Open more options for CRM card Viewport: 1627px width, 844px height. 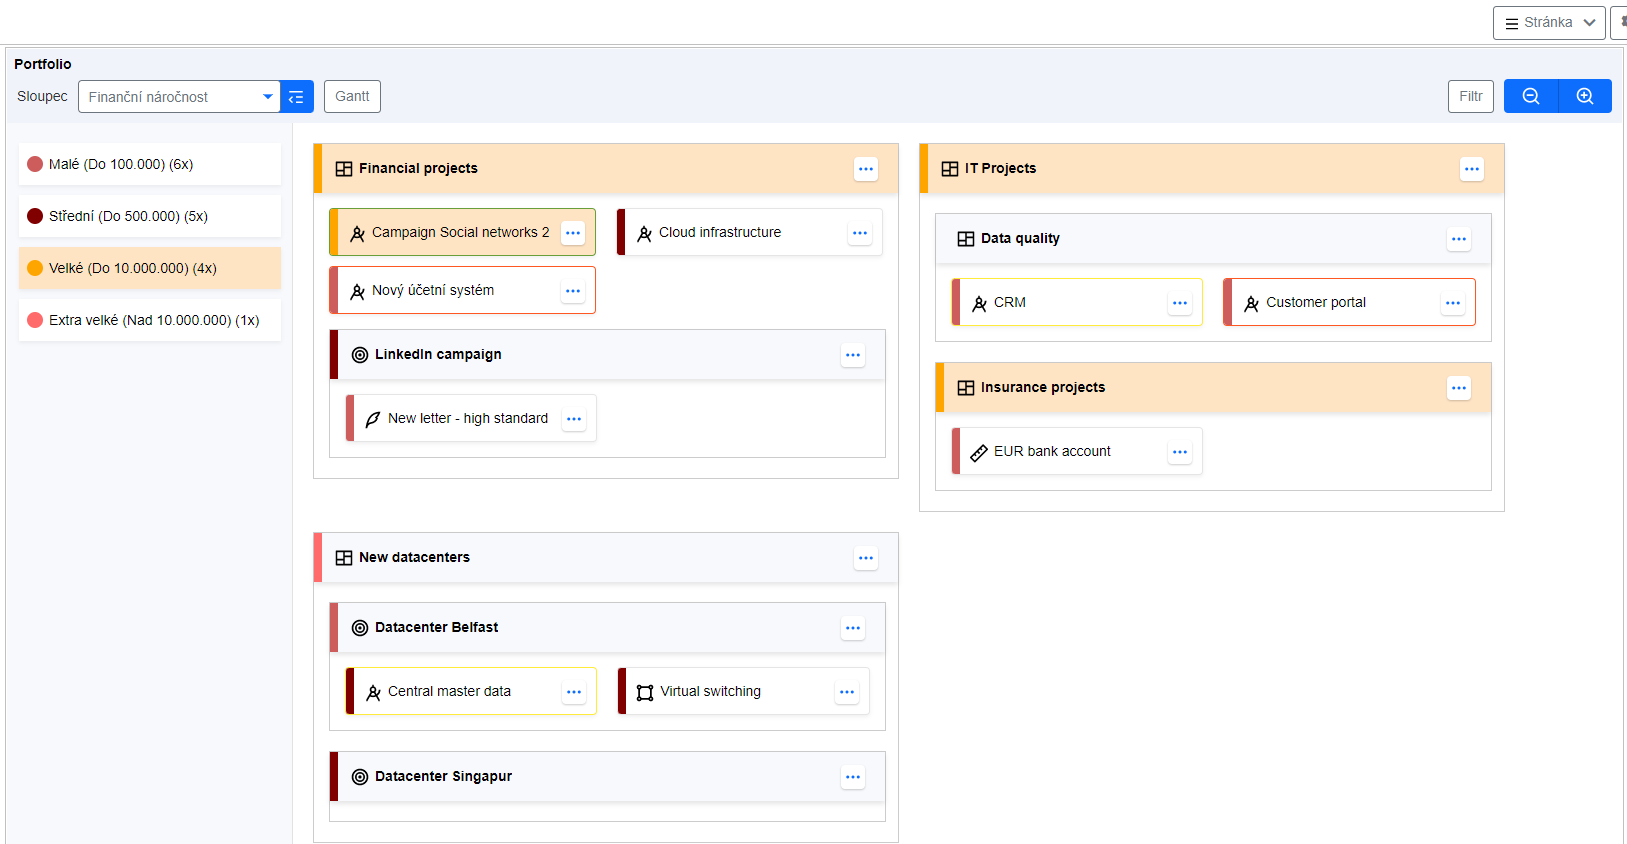click(x=1180, y=303)
